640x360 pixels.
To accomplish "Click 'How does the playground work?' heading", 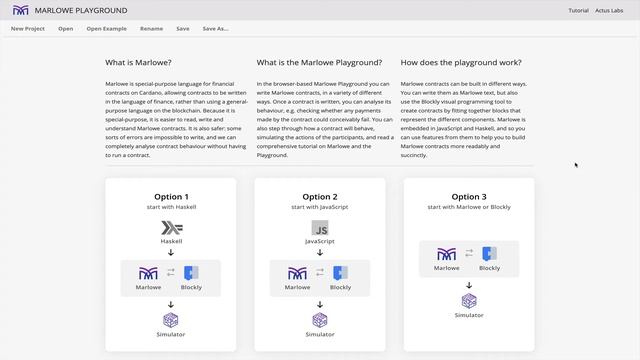I will point(461,62).
